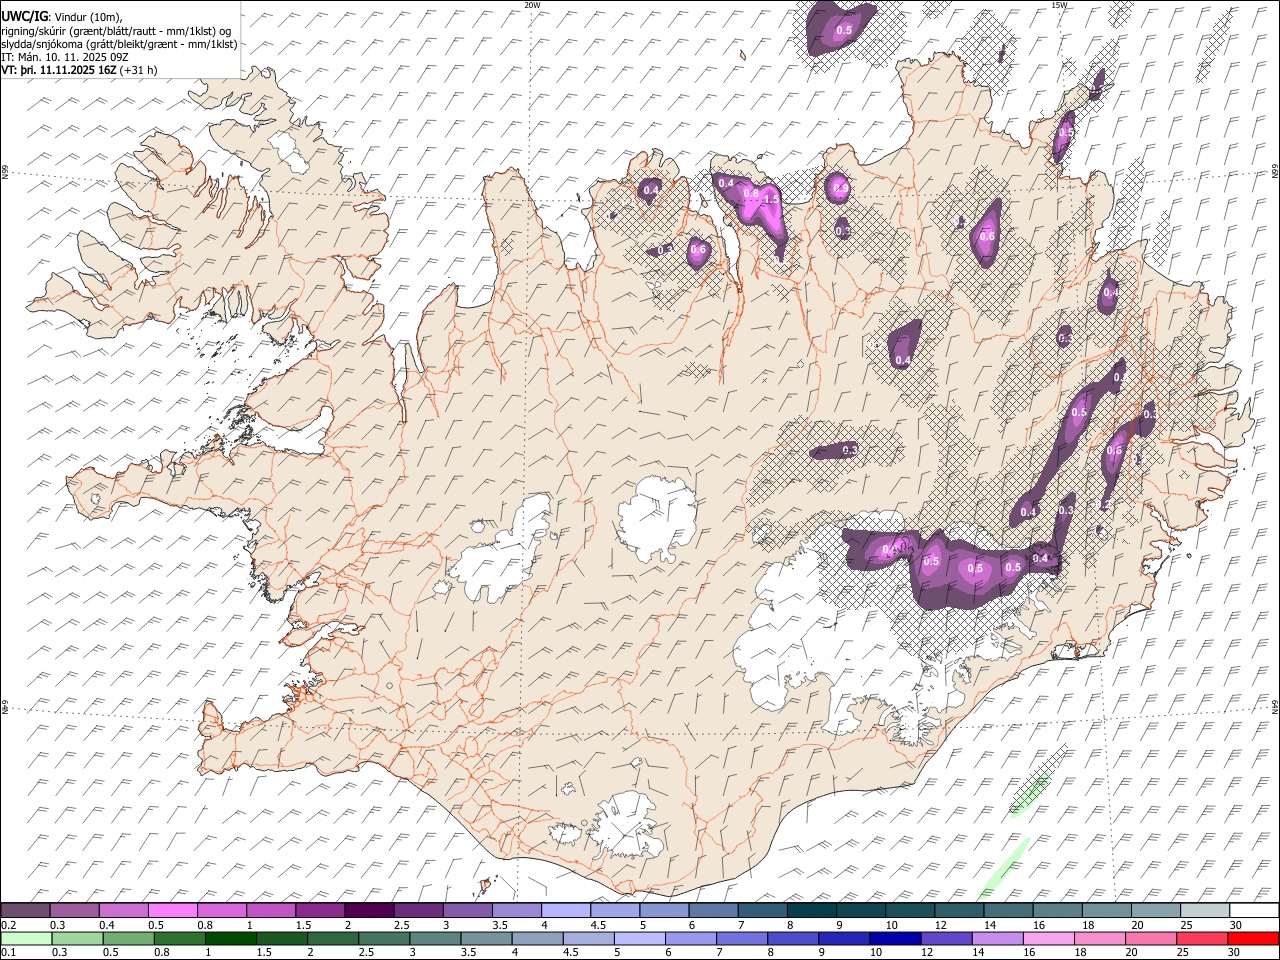The height and width of the screenshot is (960, 1280).
Task: Select the 'IT: Mán. 10. 11. 2025 09Z' init time
Action: point(65,57)
